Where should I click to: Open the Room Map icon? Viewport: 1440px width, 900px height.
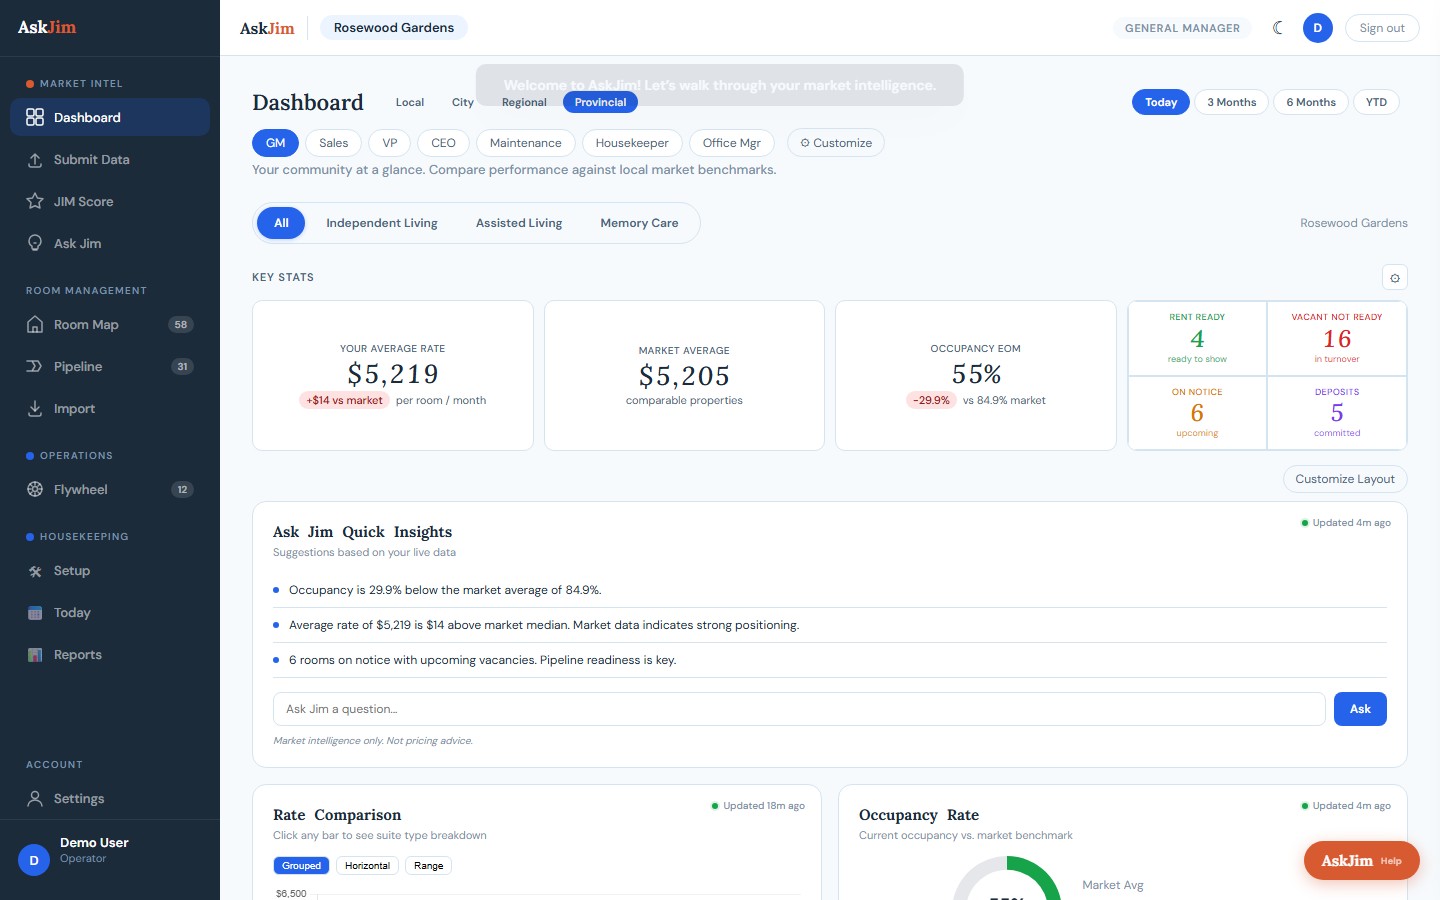pos(33,324)
